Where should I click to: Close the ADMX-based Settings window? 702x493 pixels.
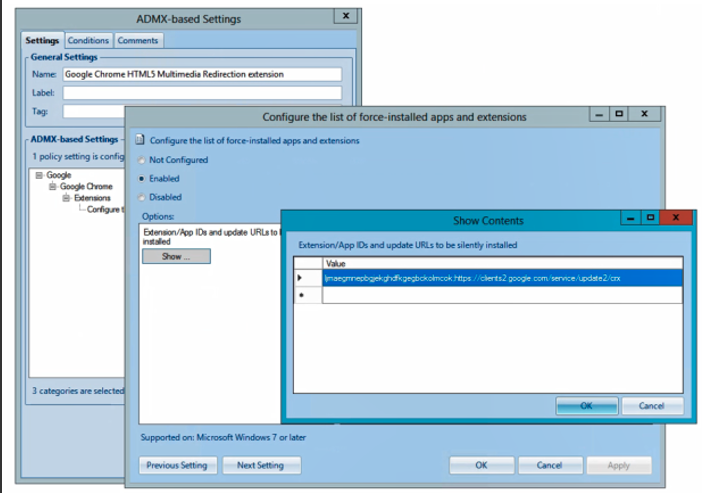[345, 16]
